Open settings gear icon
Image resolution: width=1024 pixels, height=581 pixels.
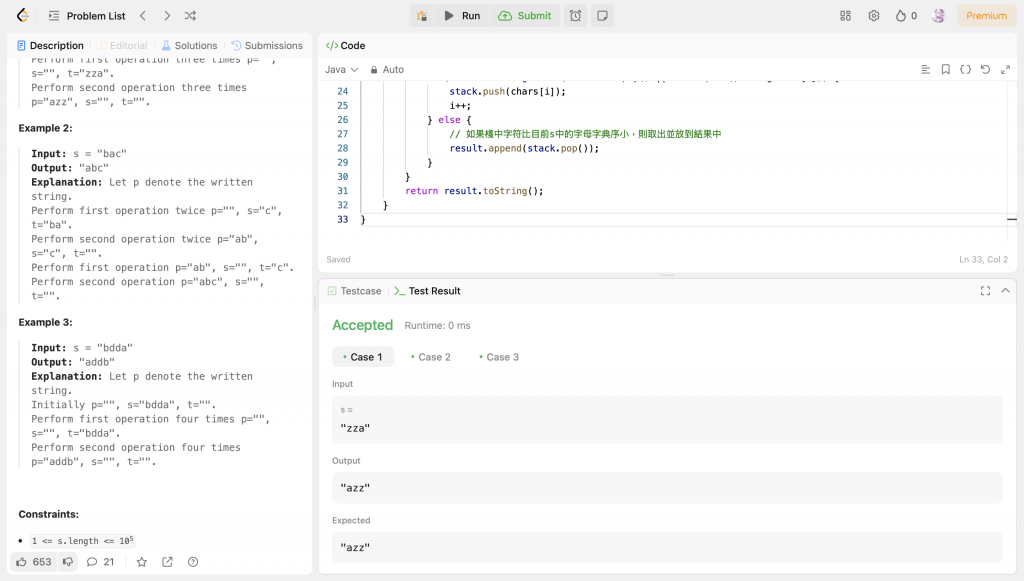pos(874,16)
